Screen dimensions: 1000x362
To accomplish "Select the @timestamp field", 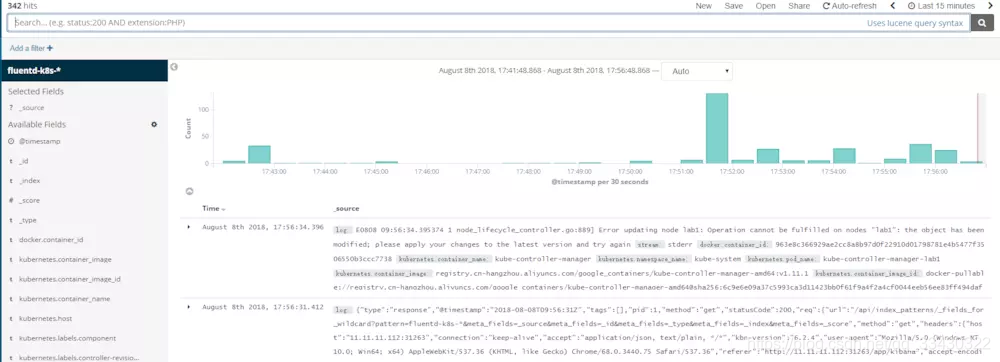I will (x=40, y=141).
